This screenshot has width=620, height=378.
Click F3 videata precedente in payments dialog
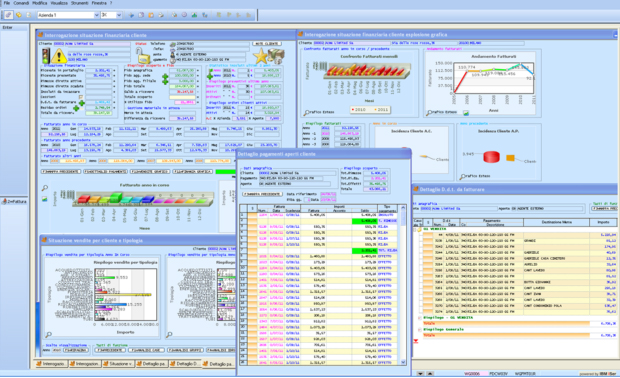[262, 194]
